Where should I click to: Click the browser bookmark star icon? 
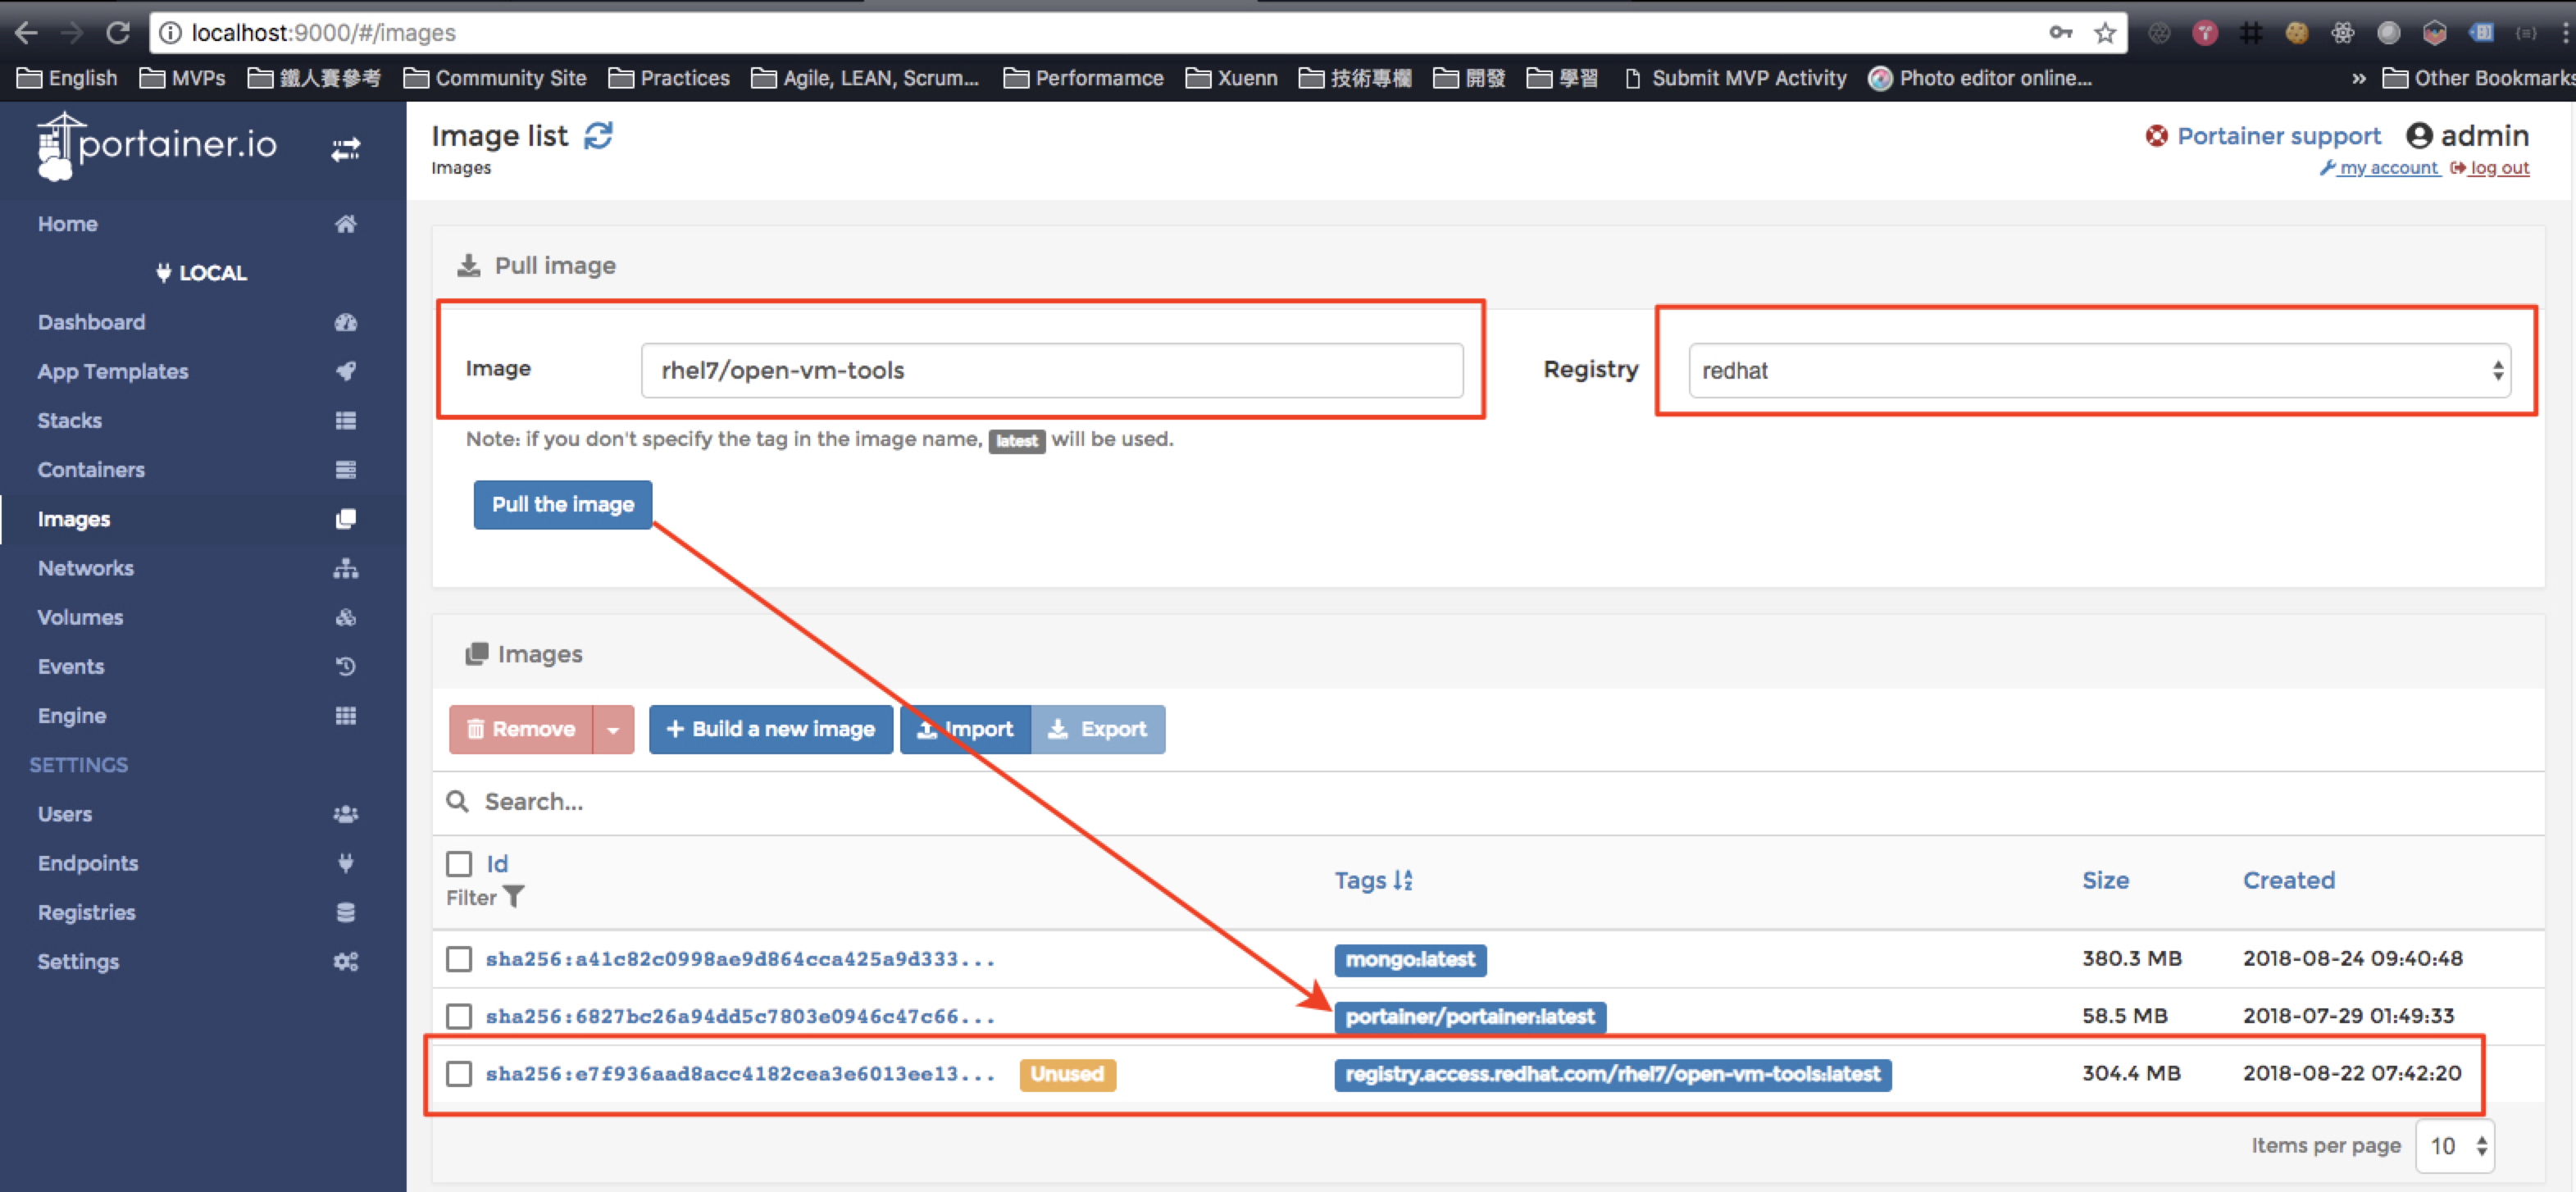tap(2105, 32)
